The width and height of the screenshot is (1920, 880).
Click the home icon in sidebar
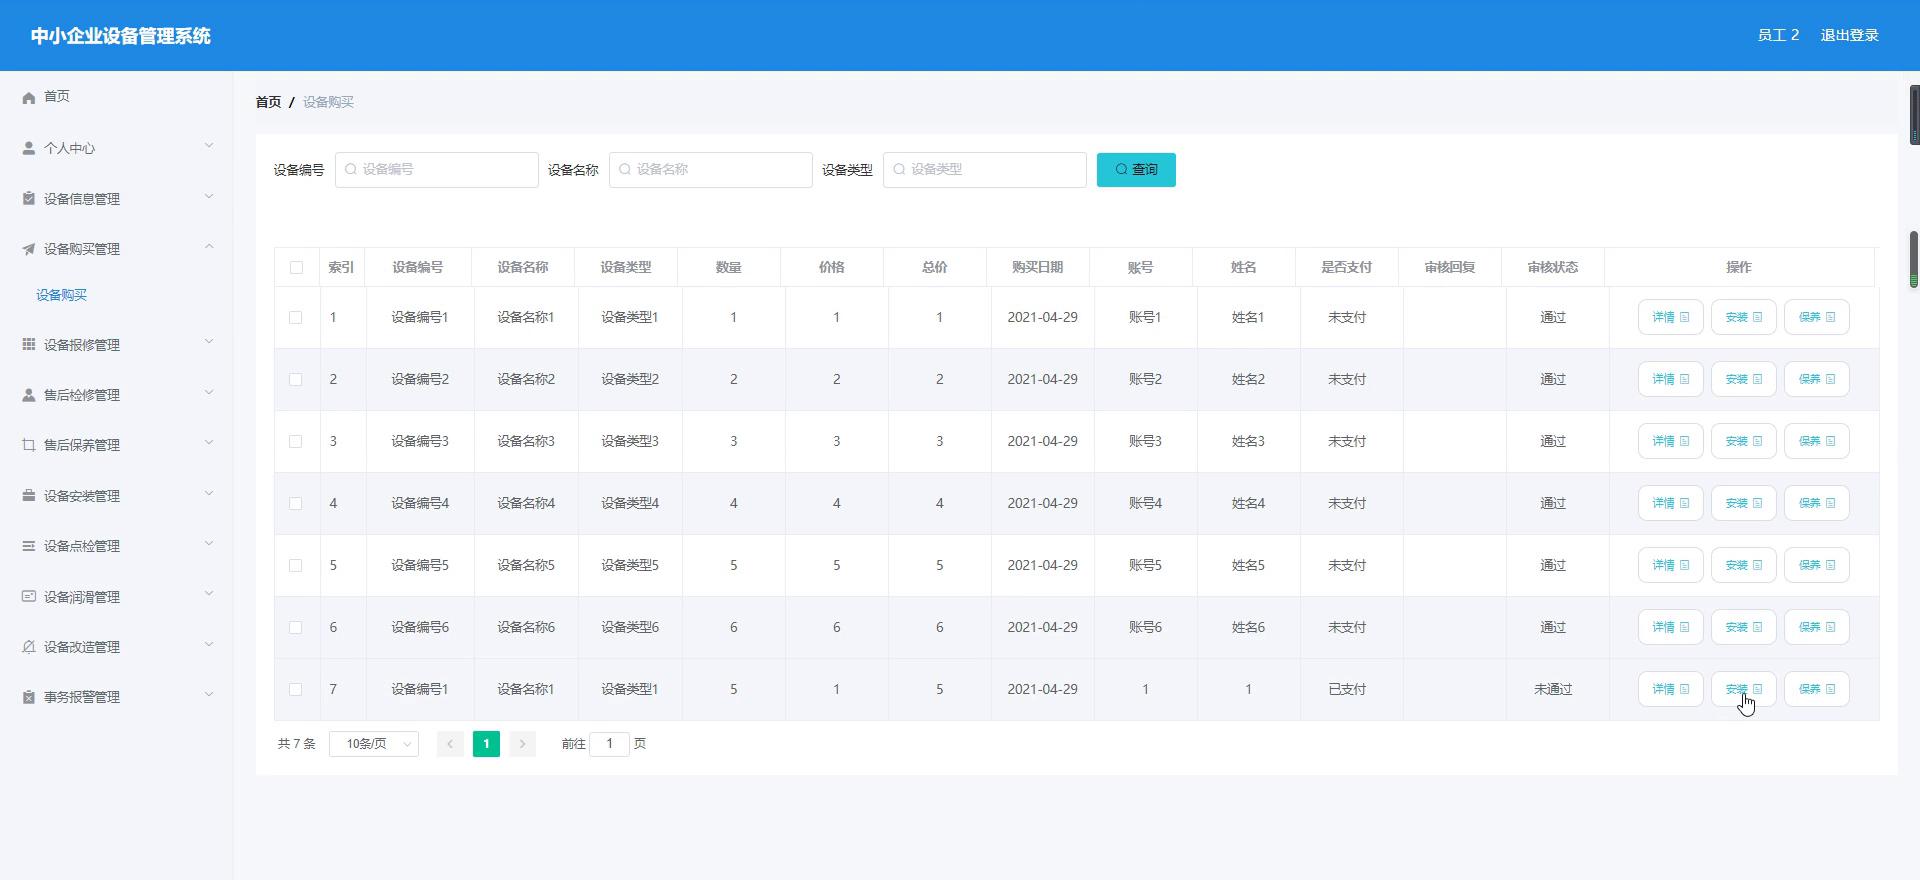[x=29, y=97]
